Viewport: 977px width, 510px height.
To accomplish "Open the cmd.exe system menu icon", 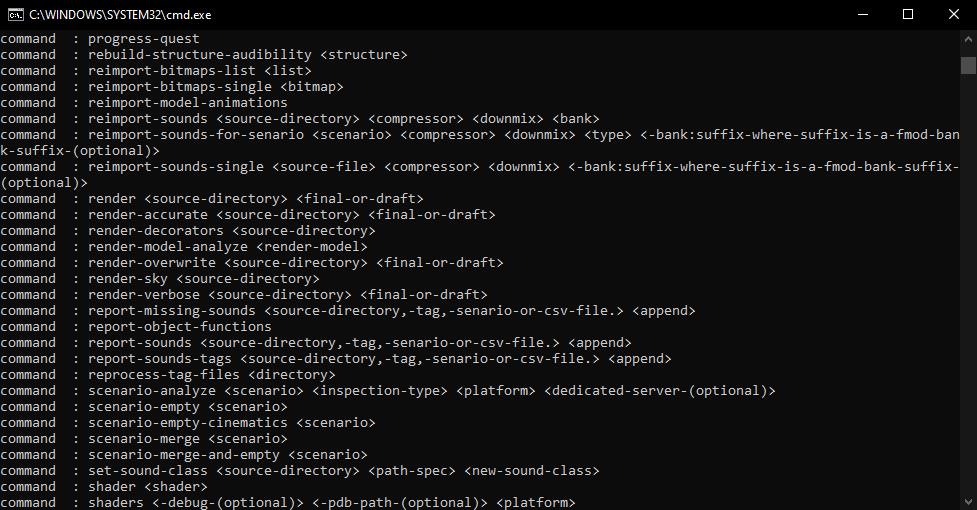I will (15, 14).
